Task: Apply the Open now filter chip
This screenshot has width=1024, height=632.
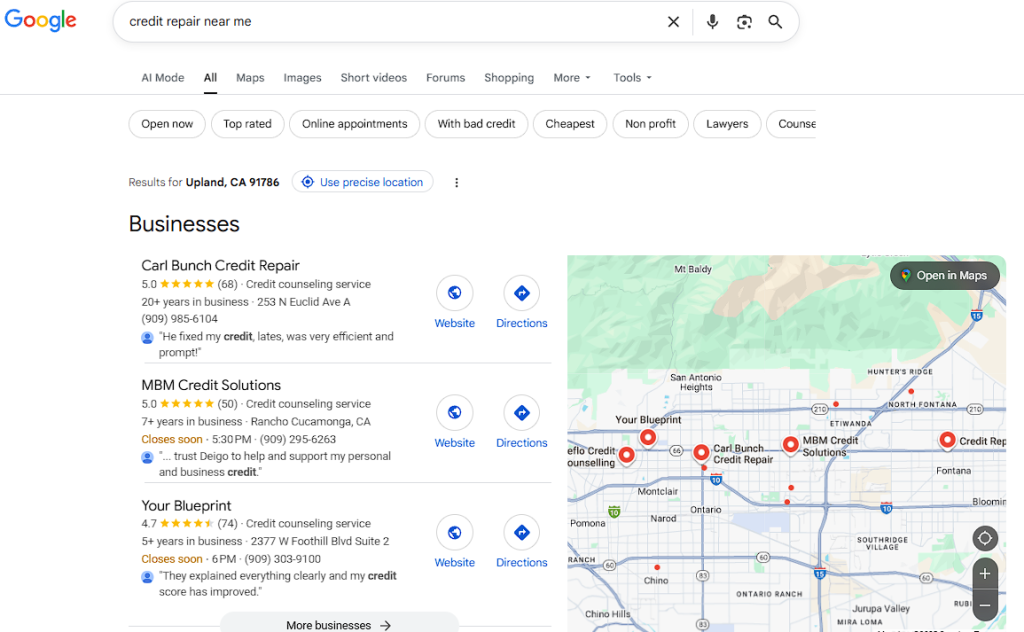Action: (x=167, y=124)
